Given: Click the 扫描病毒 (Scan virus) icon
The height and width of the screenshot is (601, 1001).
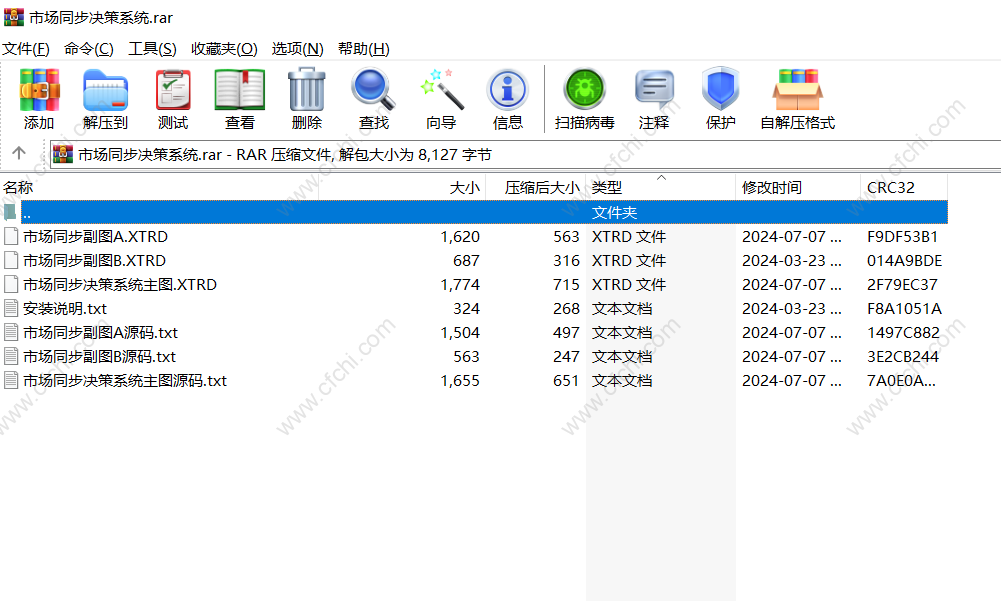Looking at the screenshot, I should coord(584,89).
